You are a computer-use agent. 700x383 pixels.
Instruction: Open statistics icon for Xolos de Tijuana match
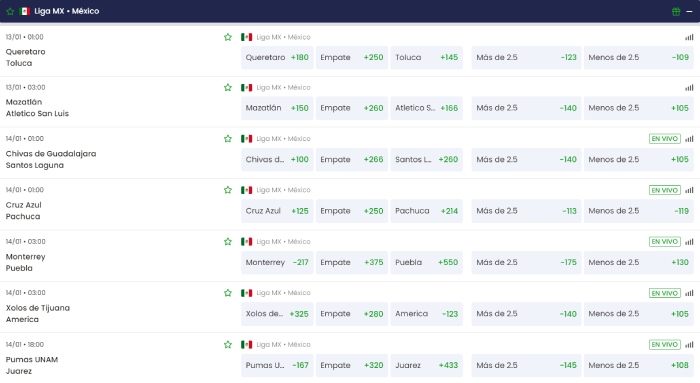click(x=689, y=293)
